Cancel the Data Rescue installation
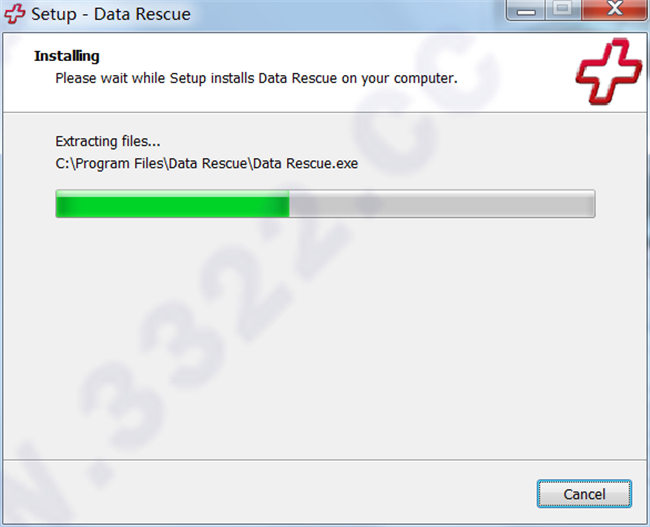Screen dimensions: 650x527 584,494
